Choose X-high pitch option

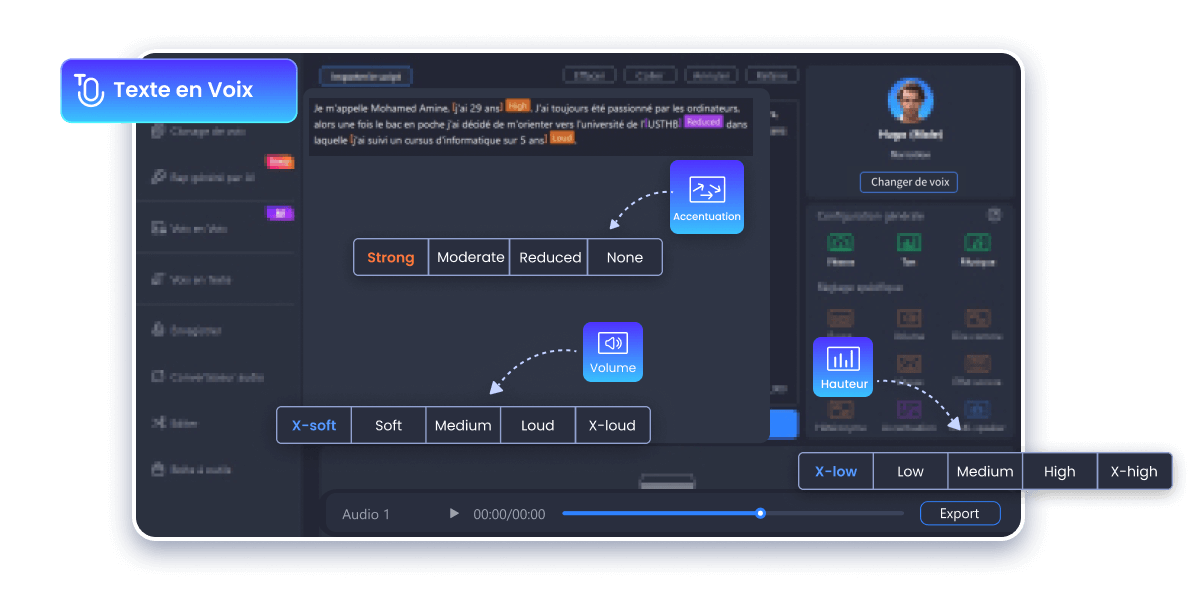click(x=1134, y=471)
